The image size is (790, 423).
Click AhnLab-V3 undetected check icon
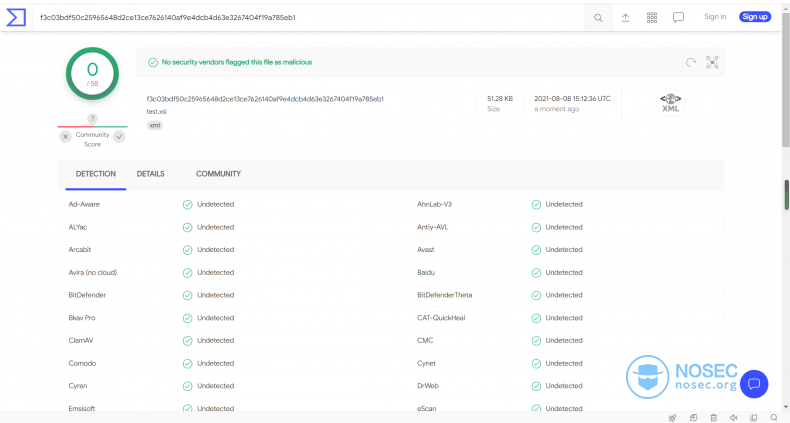coord(536,204)
